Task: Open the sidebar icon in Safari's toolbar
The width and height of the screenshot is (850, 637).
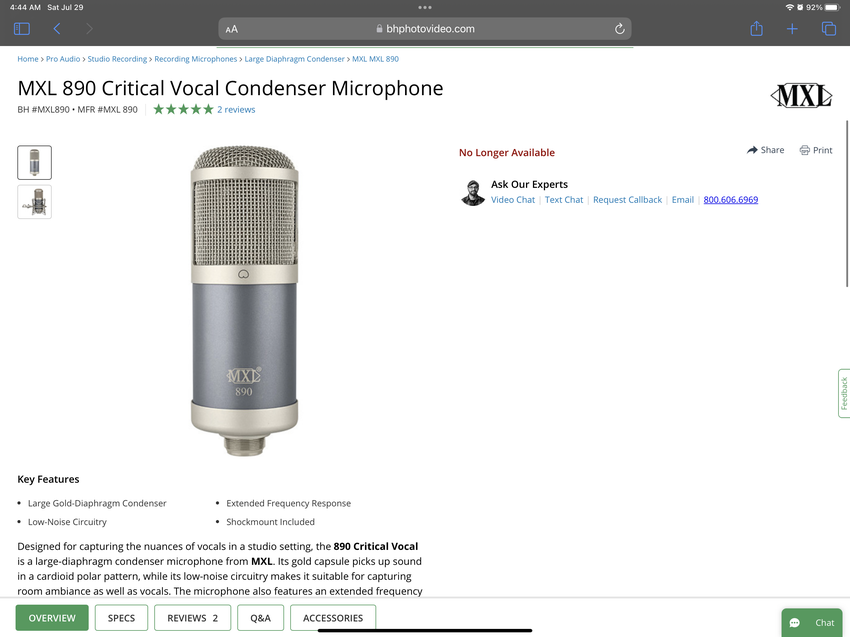Action: (21, 28)
